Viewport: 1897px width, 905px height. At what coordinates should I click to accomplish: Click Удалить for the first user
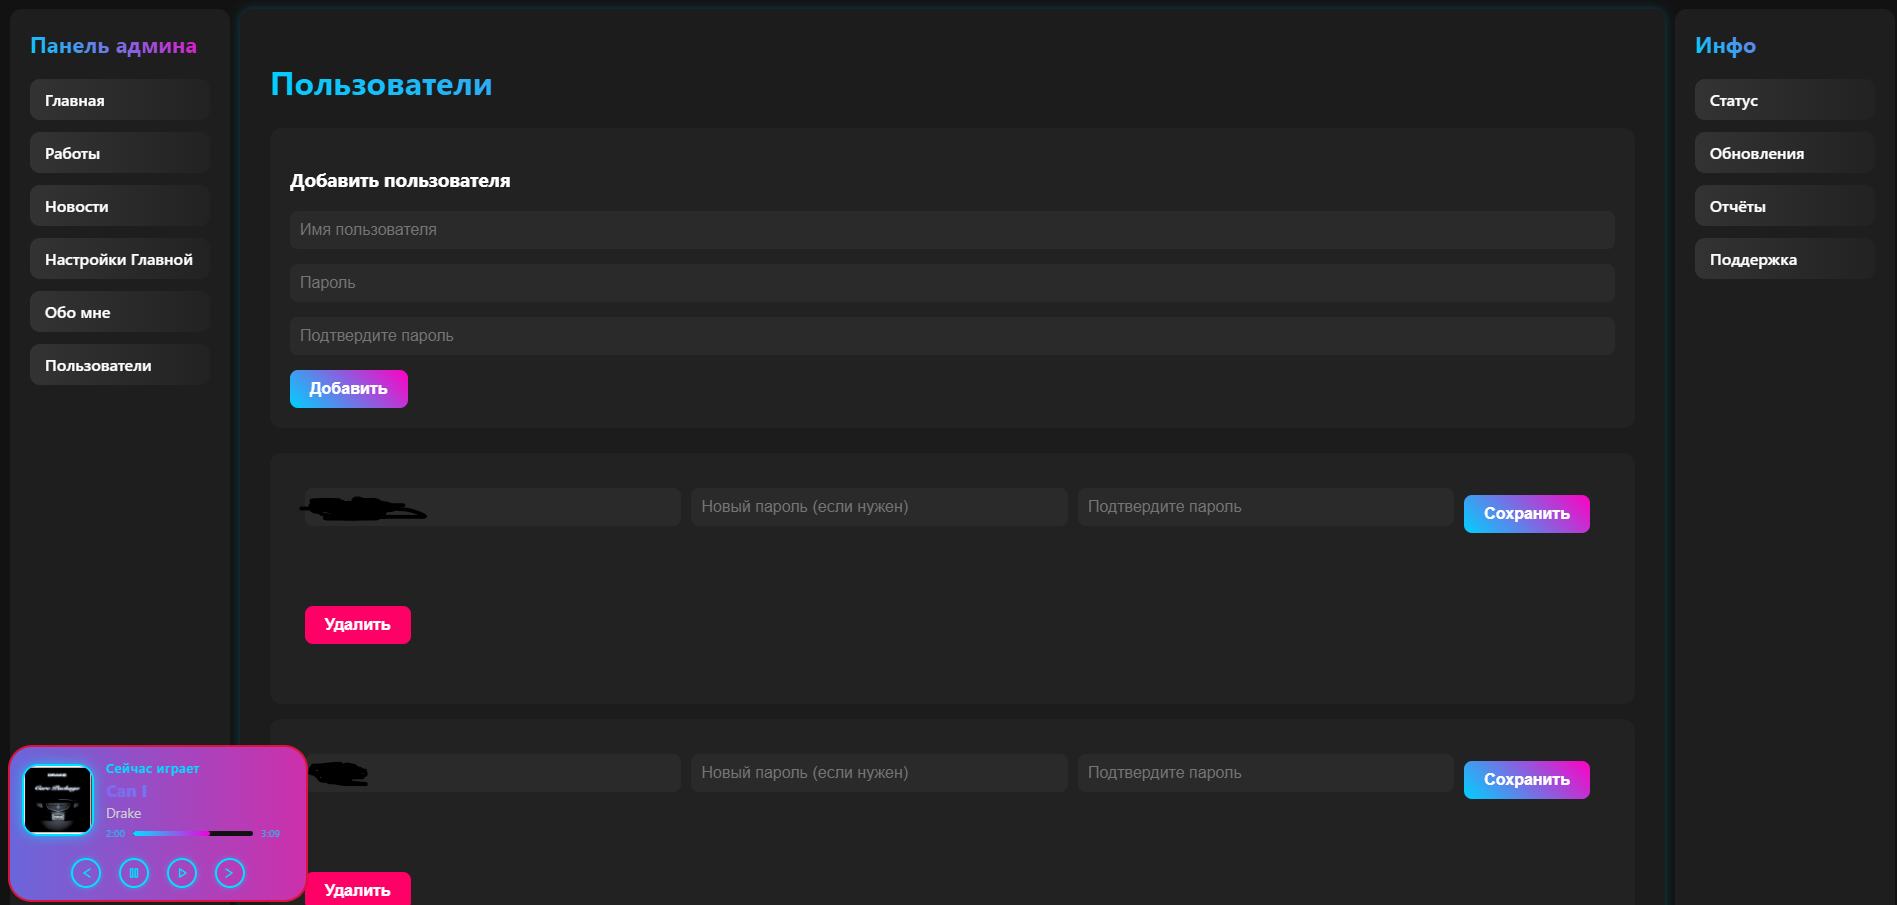(358, 625)
